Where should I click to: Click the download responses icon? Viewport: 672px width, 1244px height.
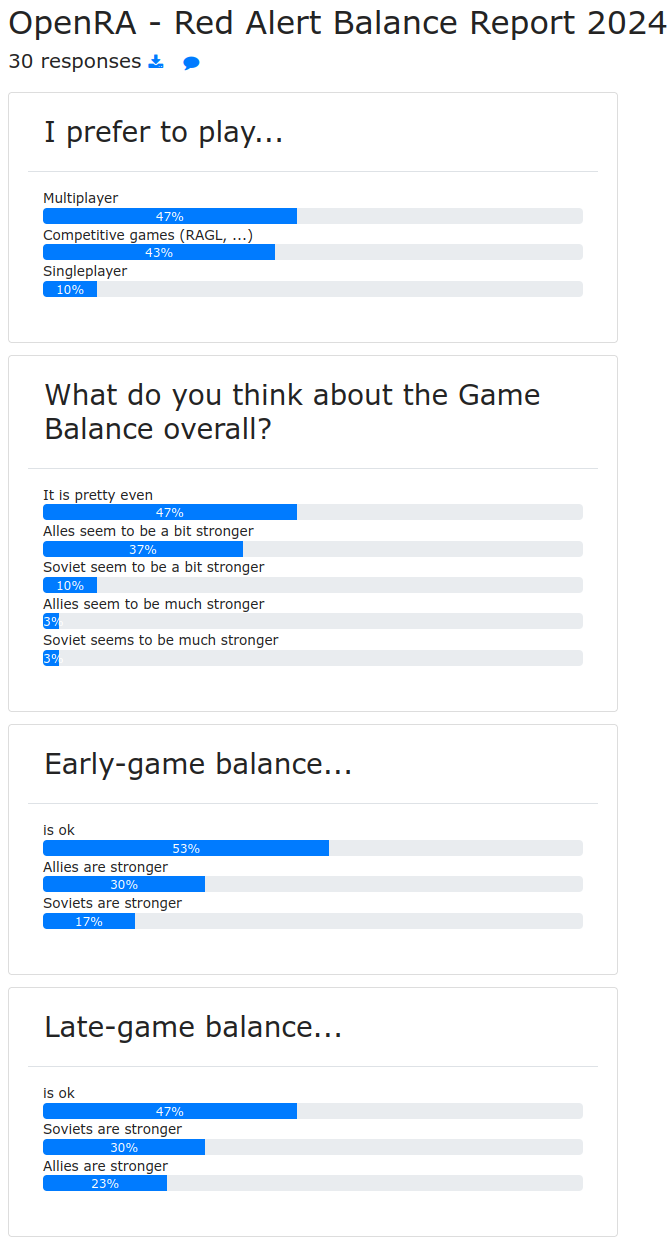point(156,62)
